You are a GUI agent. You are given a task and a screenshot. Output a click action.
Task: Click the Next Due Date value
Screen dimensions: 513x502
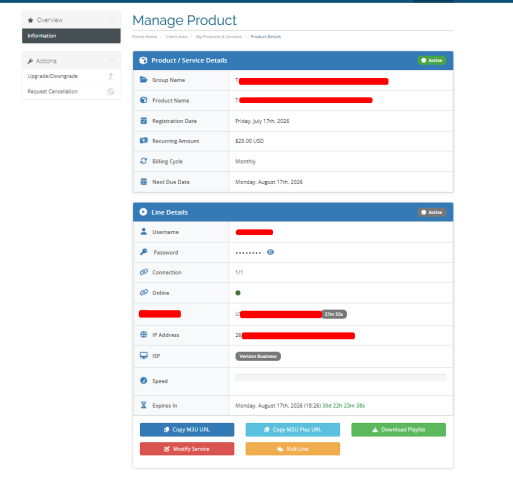pos(269,182)
